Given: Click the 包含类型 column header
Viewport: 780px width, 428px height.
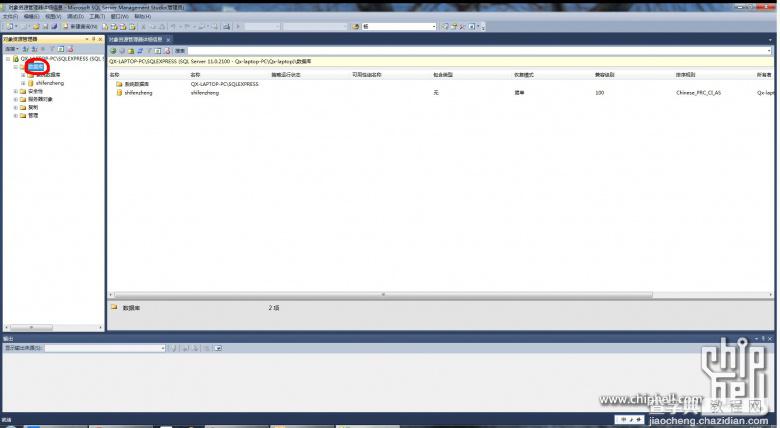Looking at the screenshot, I should [x=443, y=75].
